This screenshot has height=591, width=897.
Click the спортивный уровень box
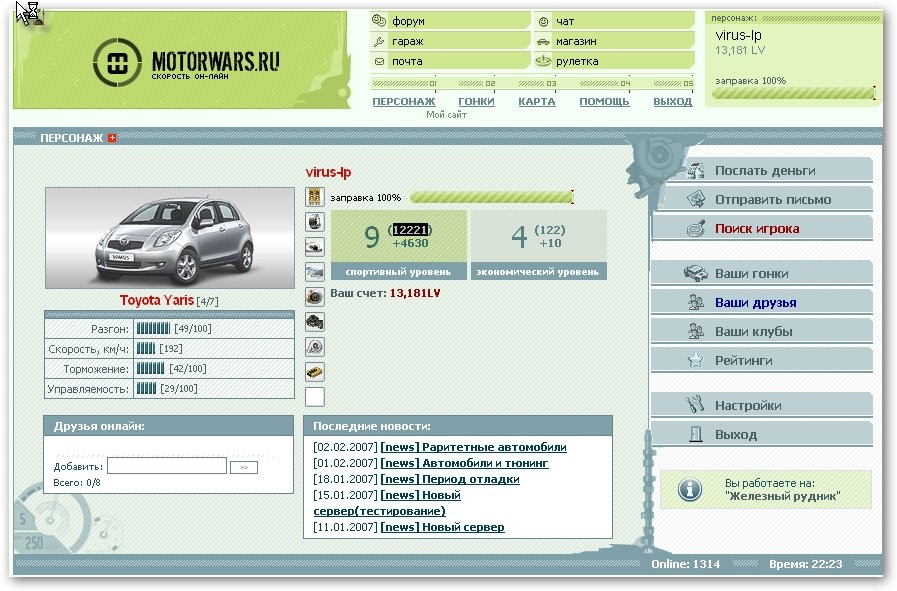click(399, 245)
